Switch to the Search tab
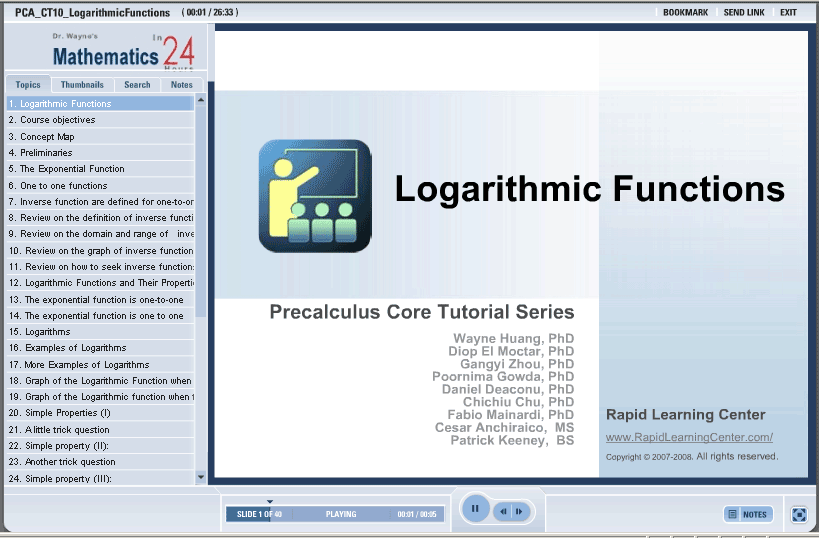 tap(137, 85)
